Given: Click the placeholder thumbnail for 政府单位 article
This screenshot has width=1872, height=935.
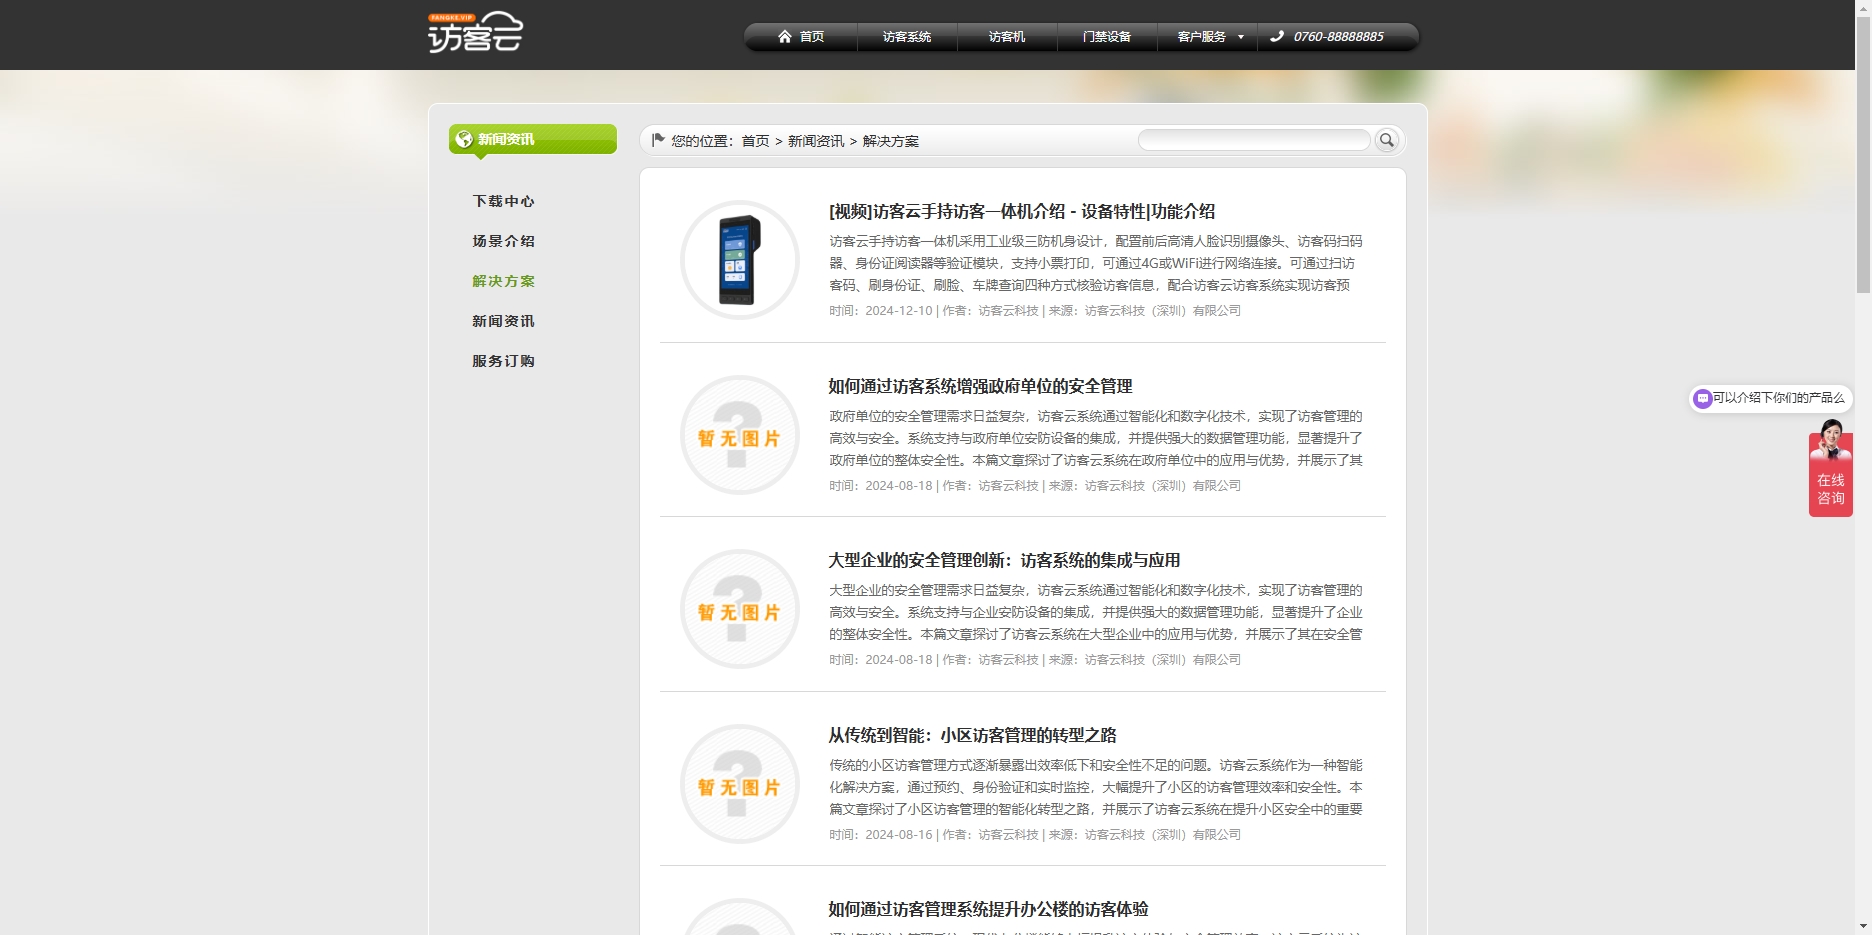Looking at the screenshot, I should click(740, 435).
